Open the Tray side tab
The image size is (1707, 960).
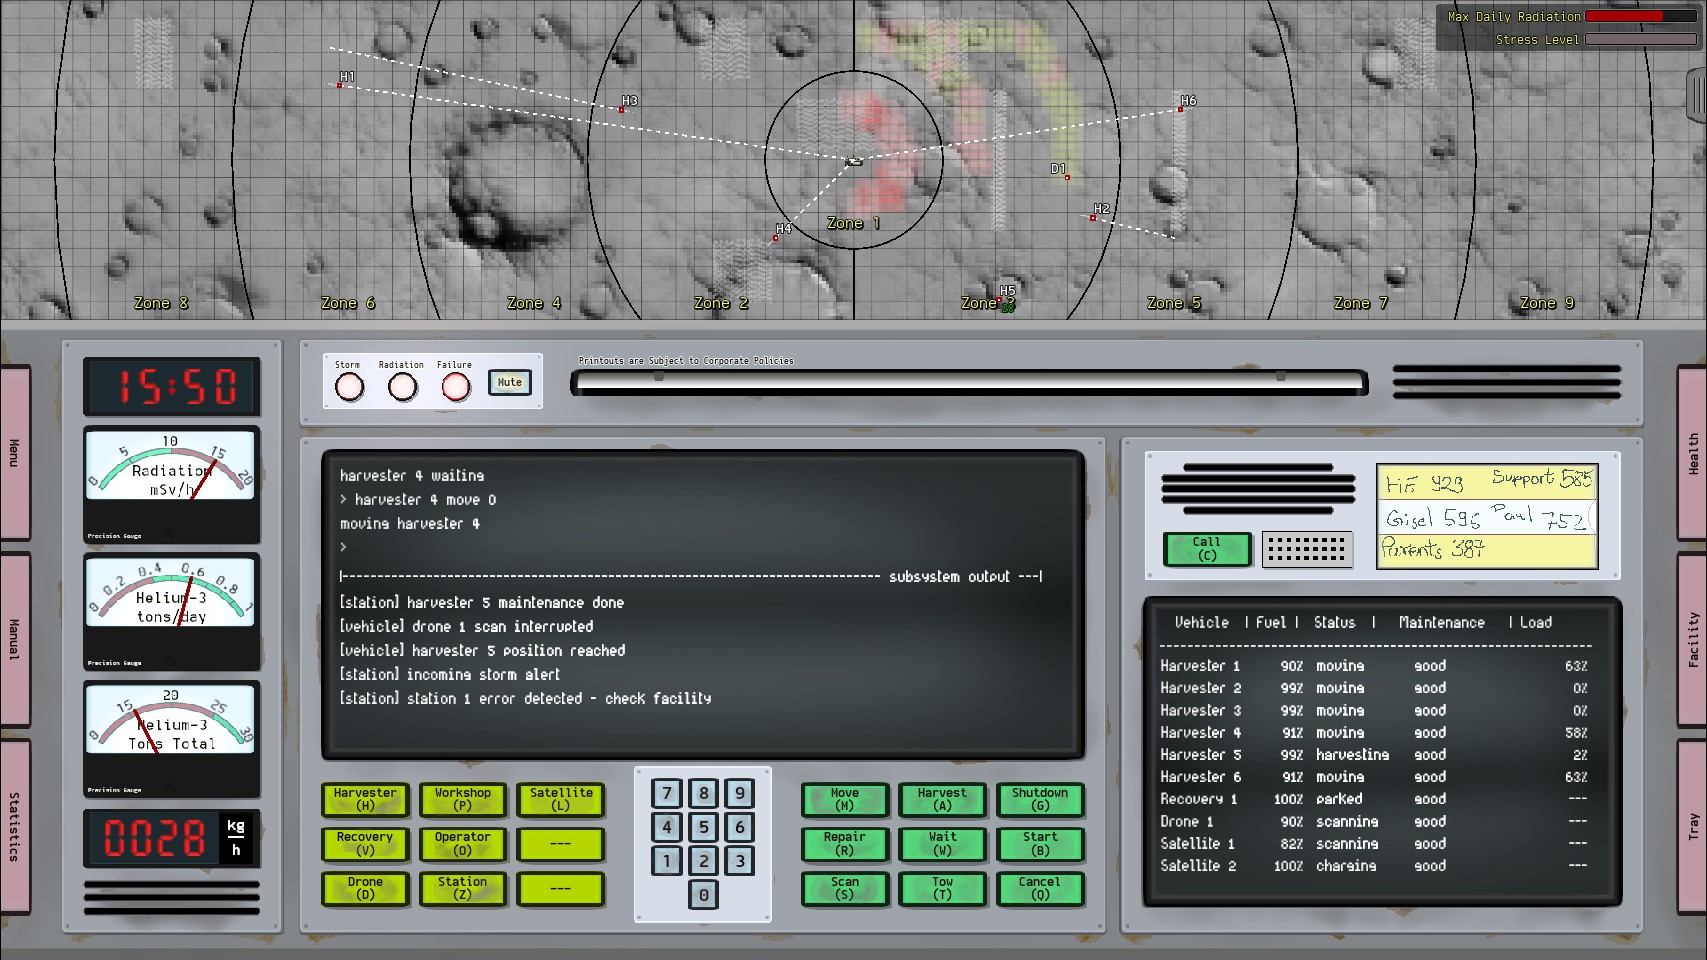click(x=1692, y=826)
